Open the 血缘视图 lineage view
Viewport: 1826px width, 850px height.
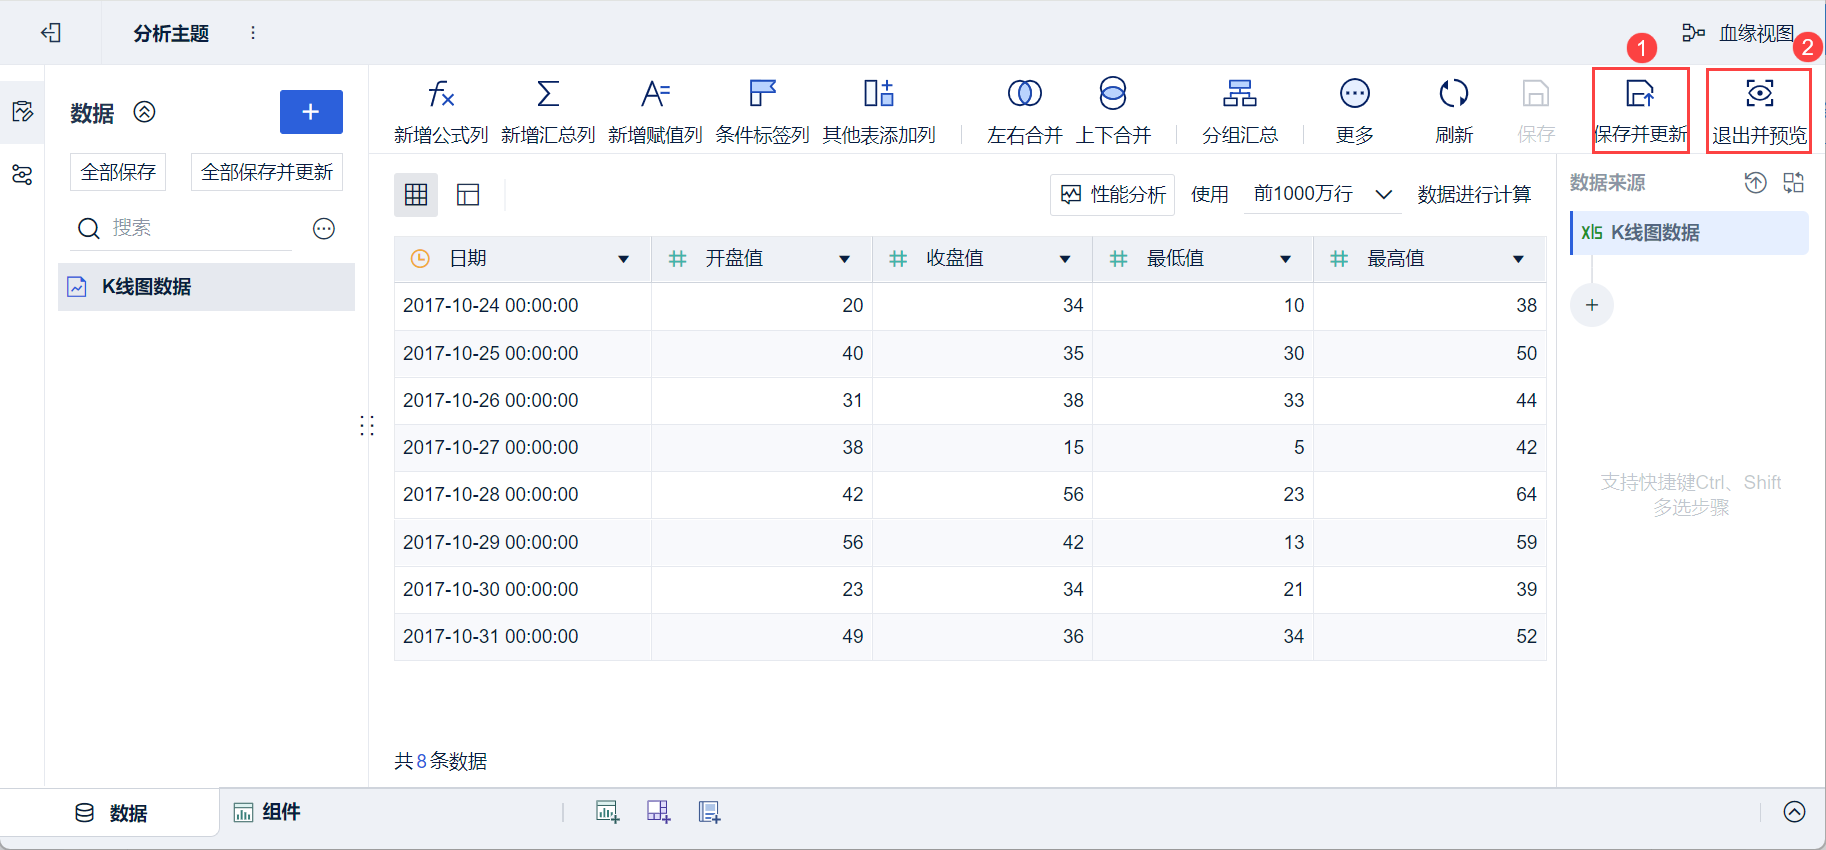(x=1739, y=33)
